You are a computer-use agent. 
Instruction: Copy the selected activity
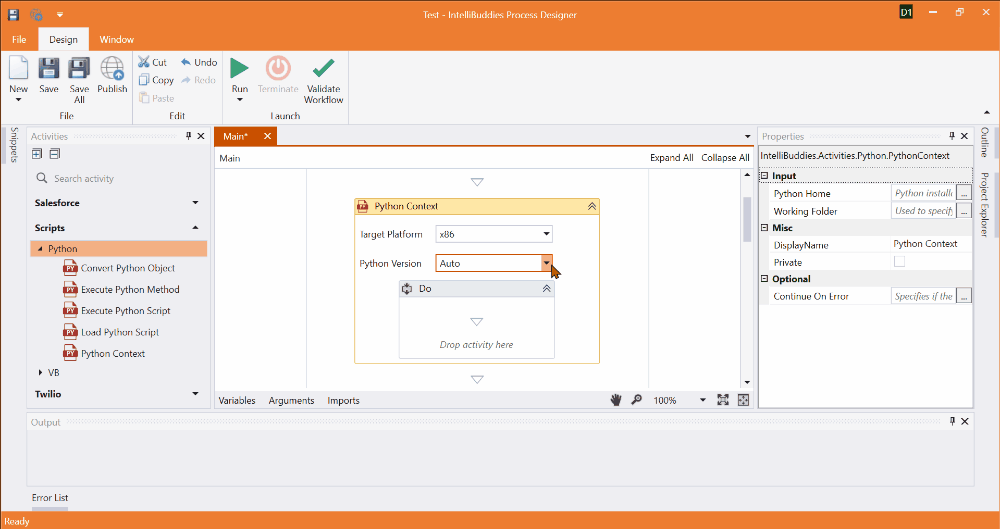(x=156, y=80)
